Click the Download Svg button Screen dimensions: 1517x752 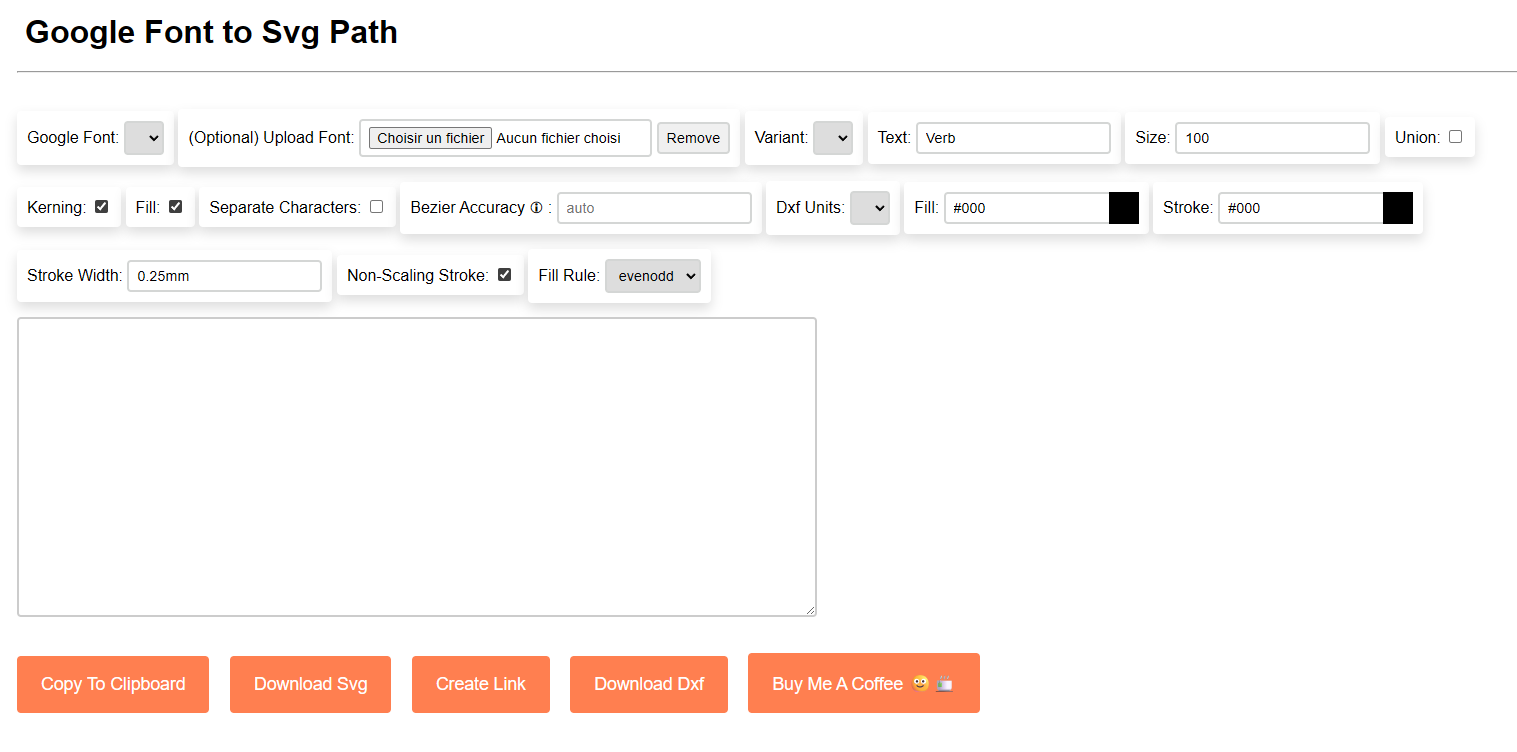(310, 684)
